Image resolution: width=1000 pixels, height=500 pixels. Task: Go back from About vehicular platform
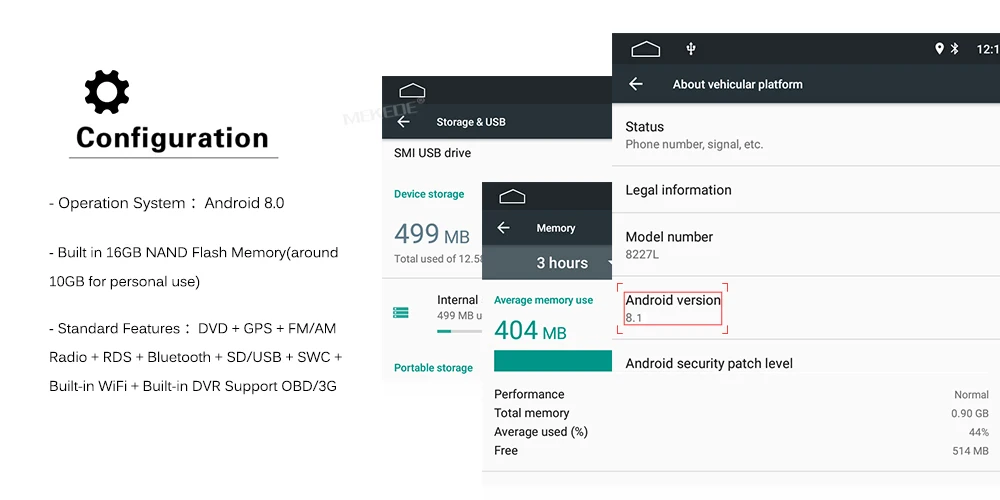[x=635, y=84]
